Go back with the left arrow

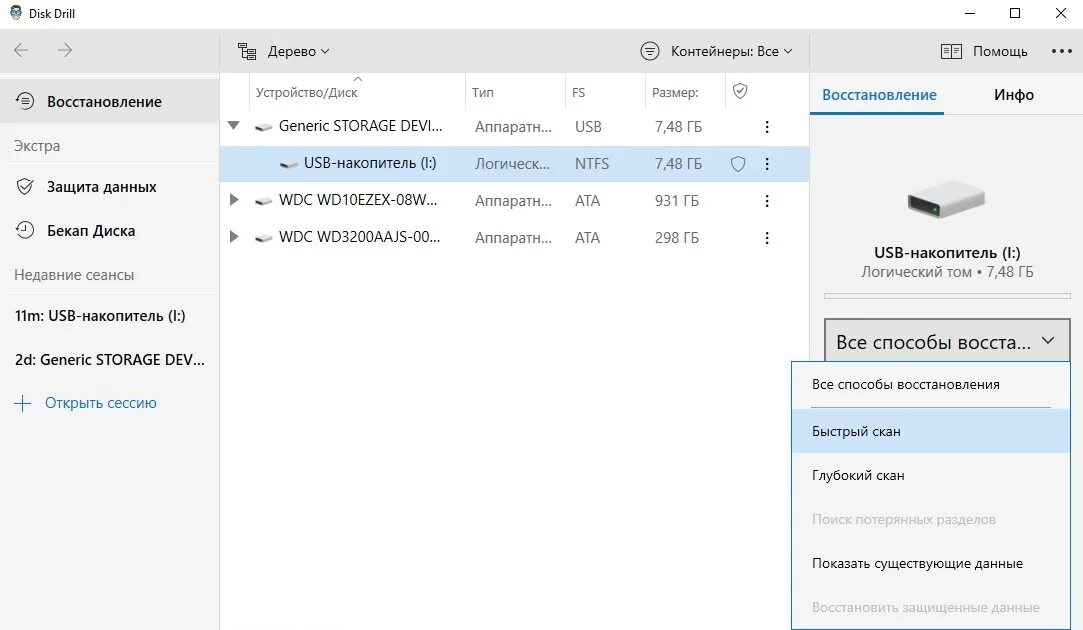click(x=21, y=50)
